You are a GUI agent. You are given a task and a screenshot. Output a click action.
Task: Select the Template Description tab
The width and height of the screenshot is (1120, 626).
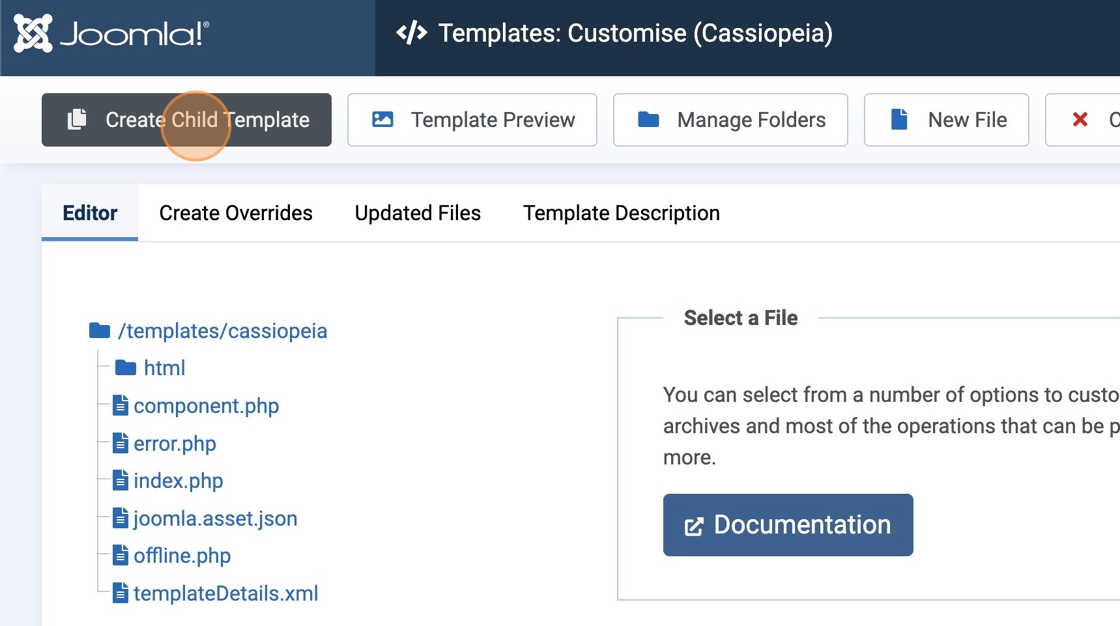pyautogui.click(x=621, y=213)
